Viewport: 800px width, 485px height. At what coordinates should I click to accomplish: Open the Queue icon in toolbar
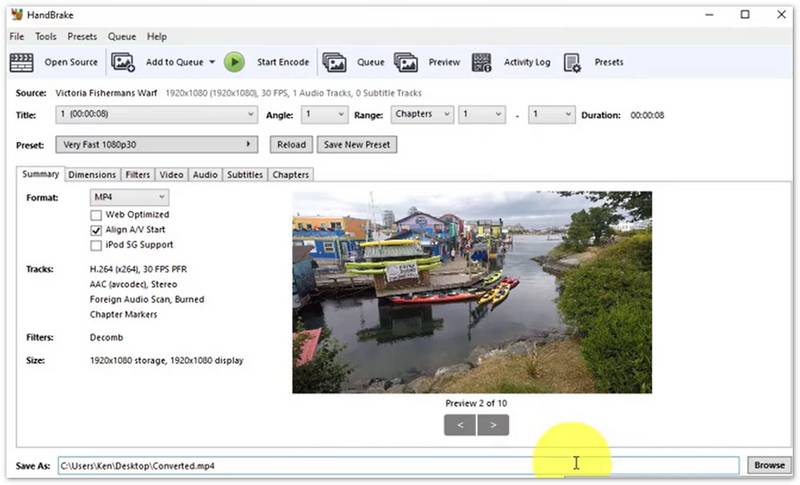click(334, 62)
